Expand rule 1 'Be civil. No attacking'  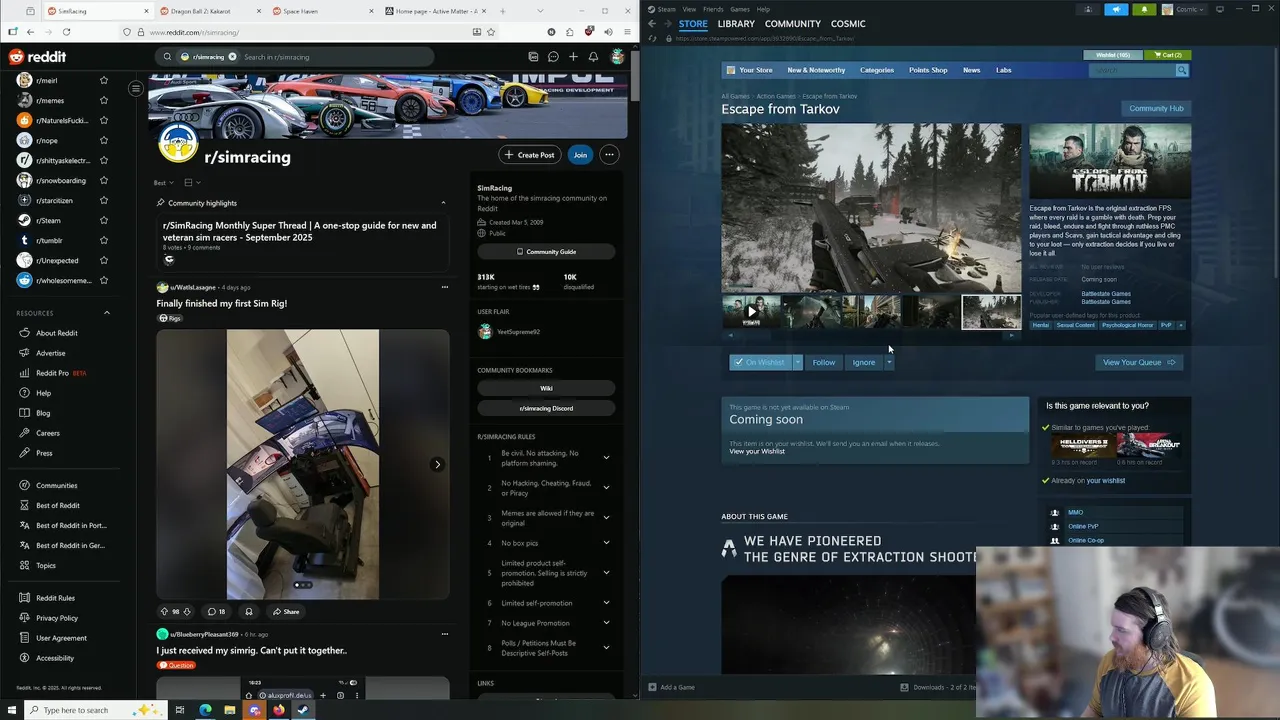pyautogui.click(x=606, y=458)
